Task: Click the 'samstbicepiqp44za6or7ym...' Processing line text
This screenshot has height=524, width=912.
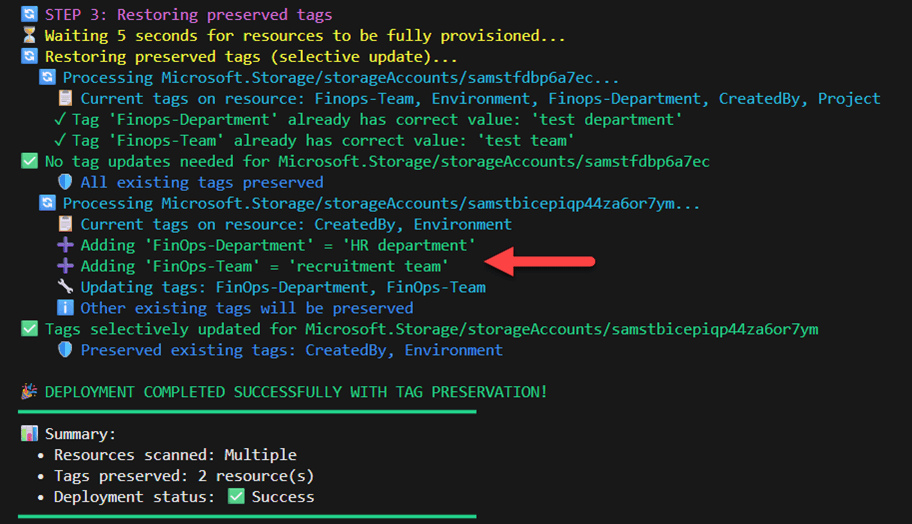Action: click(382, 203)
